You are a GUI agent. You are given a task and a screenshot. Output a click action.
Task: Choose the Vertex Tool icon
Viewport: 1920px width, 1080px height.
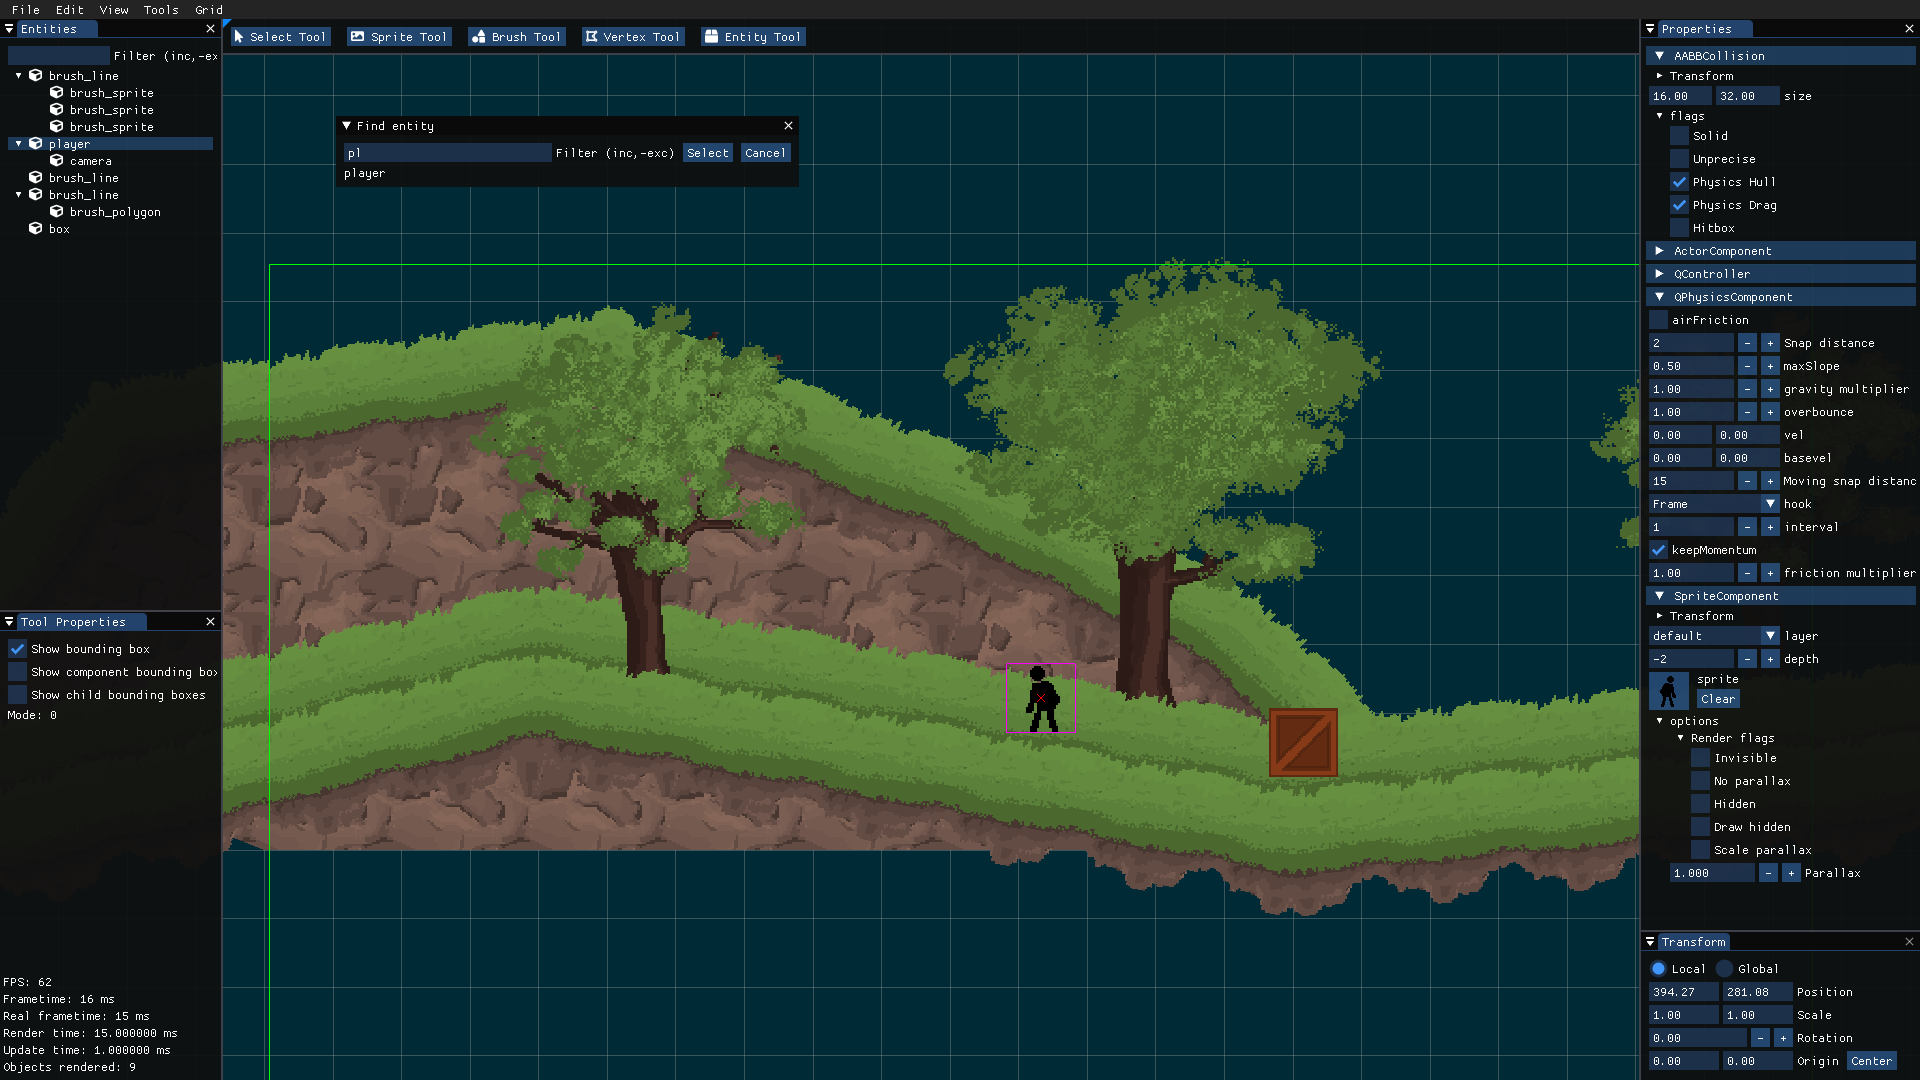[592, 37]
